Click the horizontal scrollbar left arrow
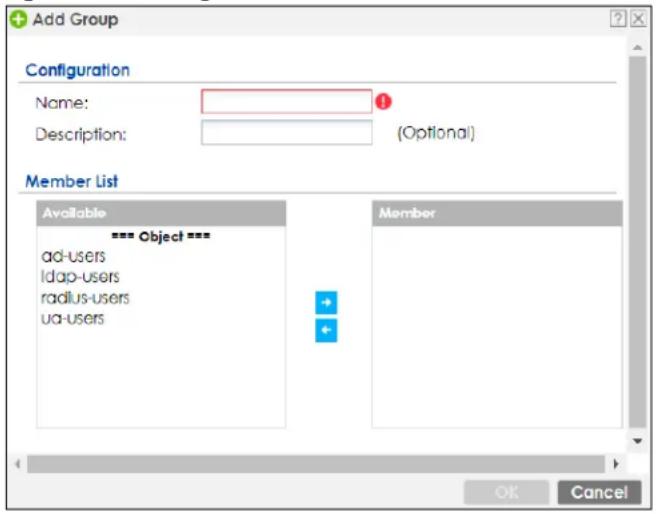 point(18,464)
